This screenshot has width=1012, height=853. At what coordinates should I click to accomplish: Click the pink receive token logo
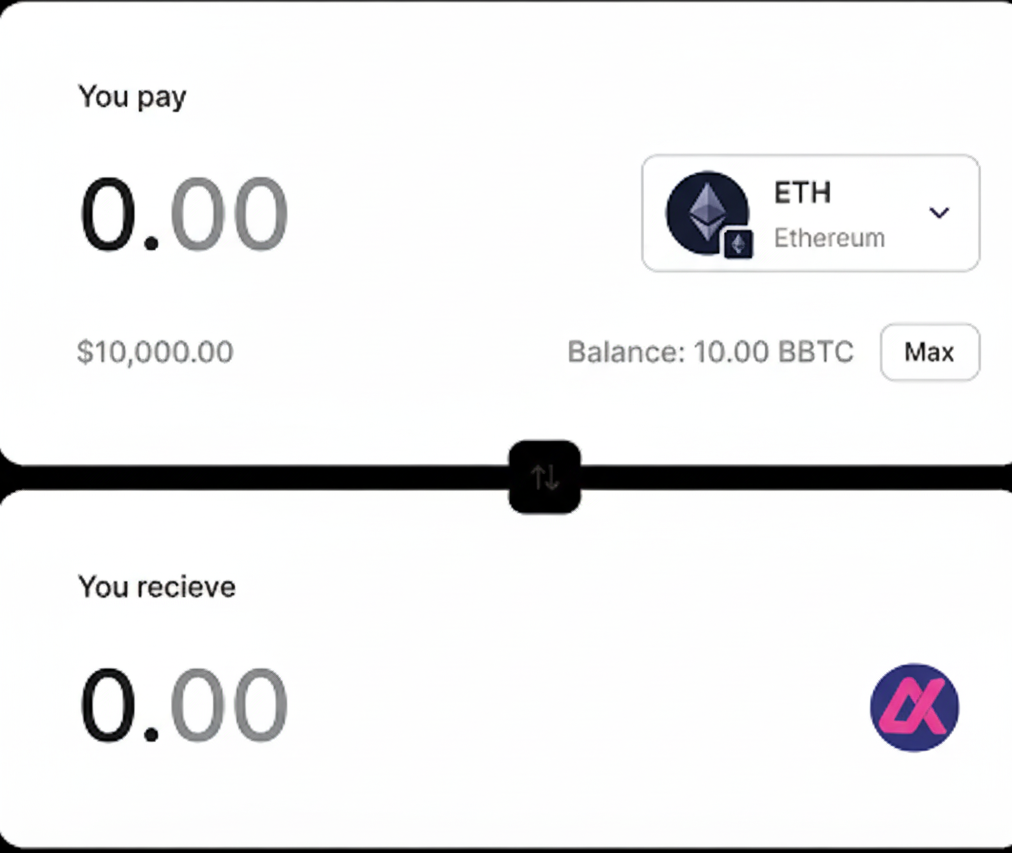tap(914, 707)
